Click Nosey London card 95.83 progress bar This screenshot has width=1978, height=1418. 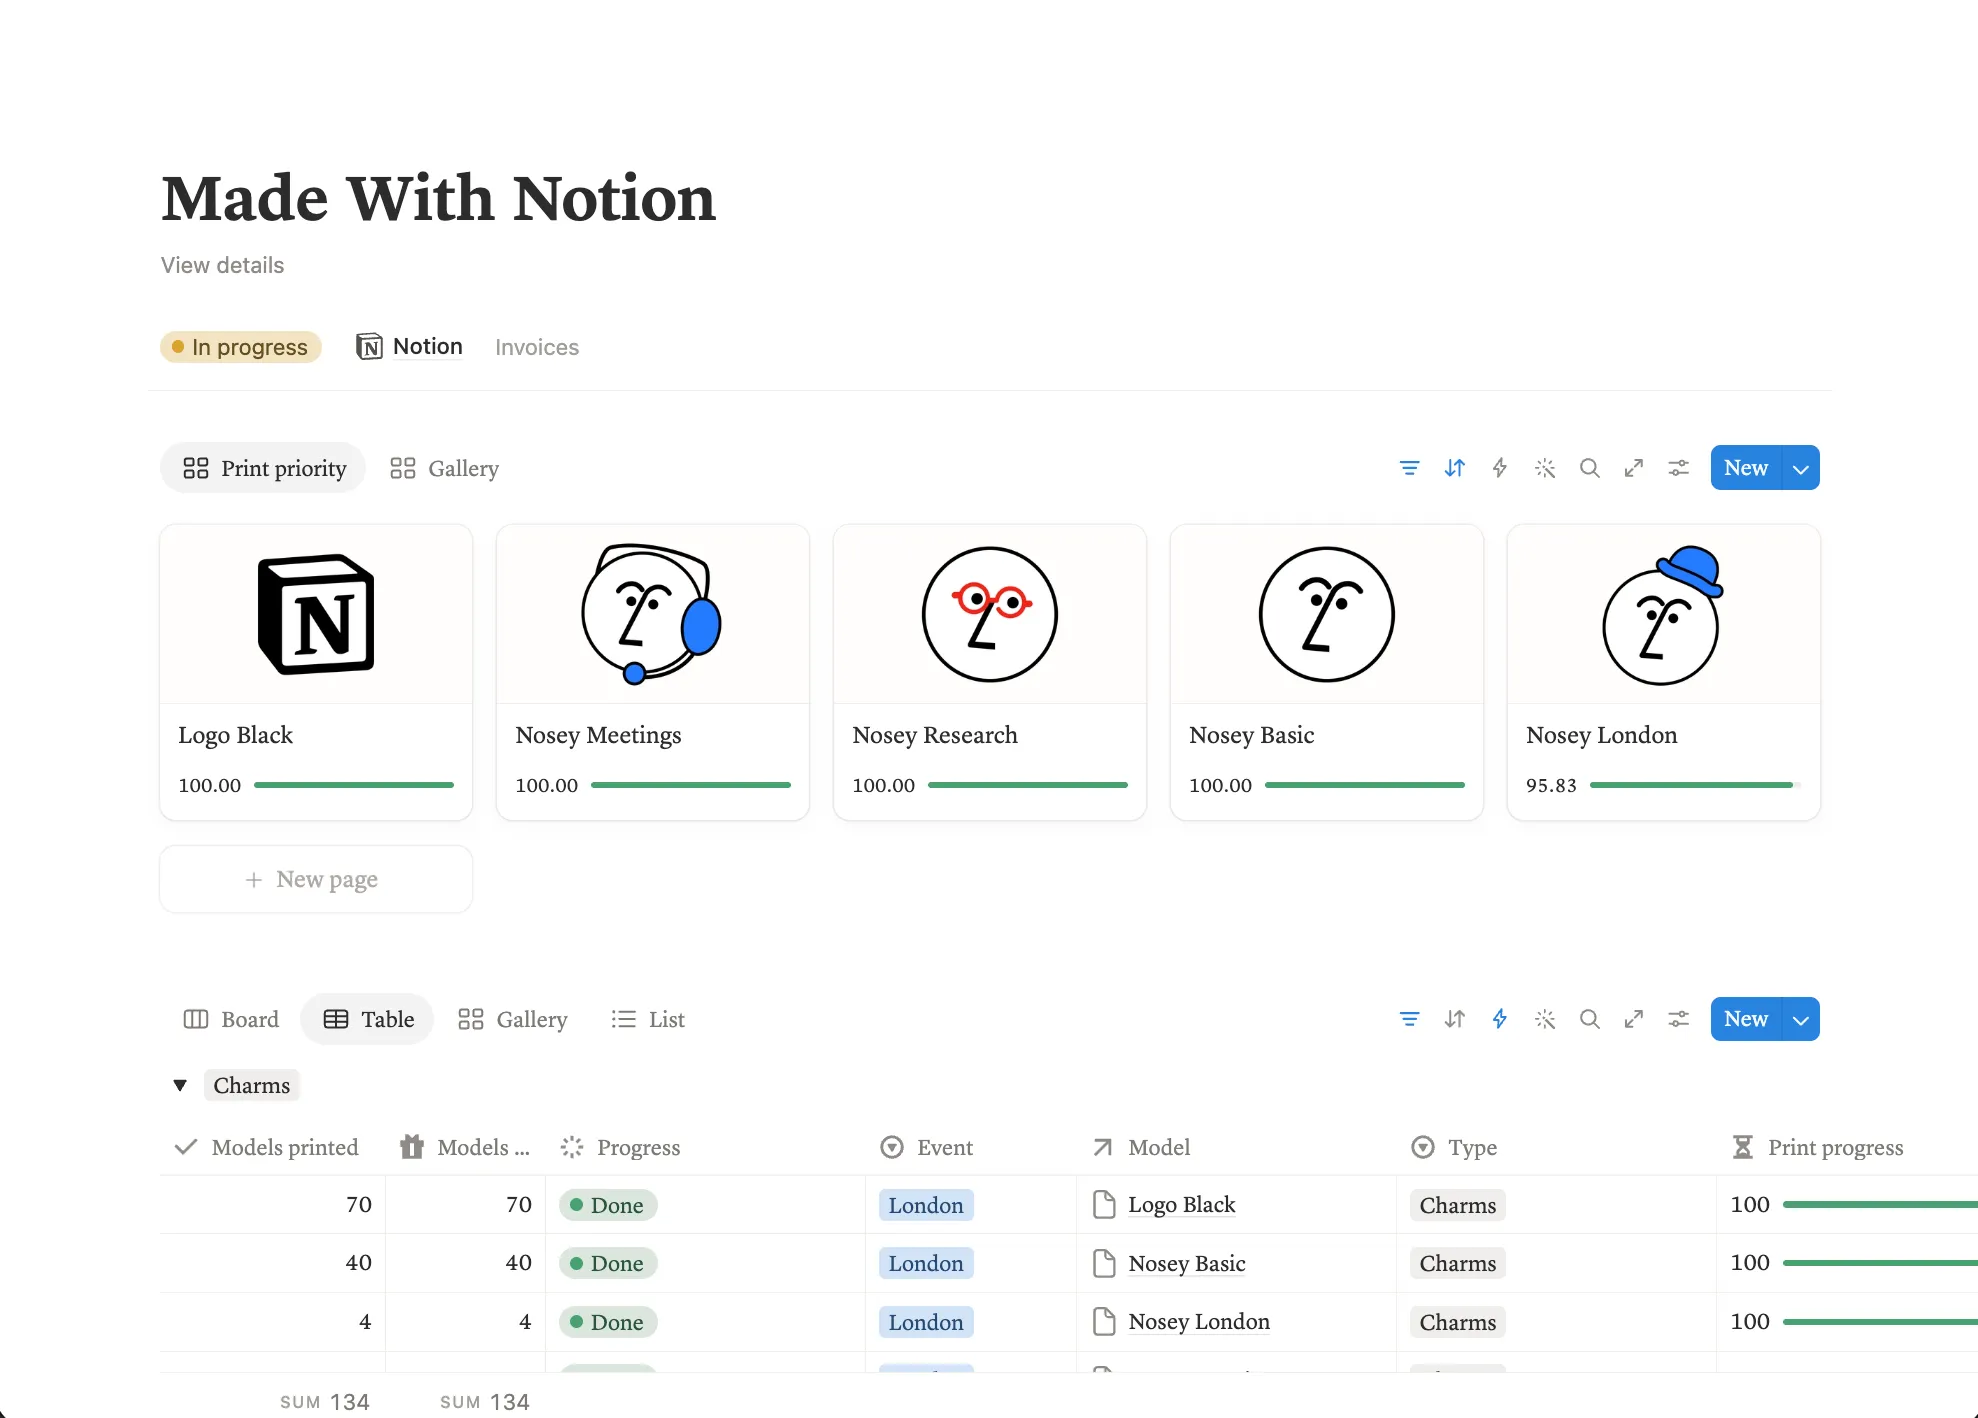point(1696,785)
